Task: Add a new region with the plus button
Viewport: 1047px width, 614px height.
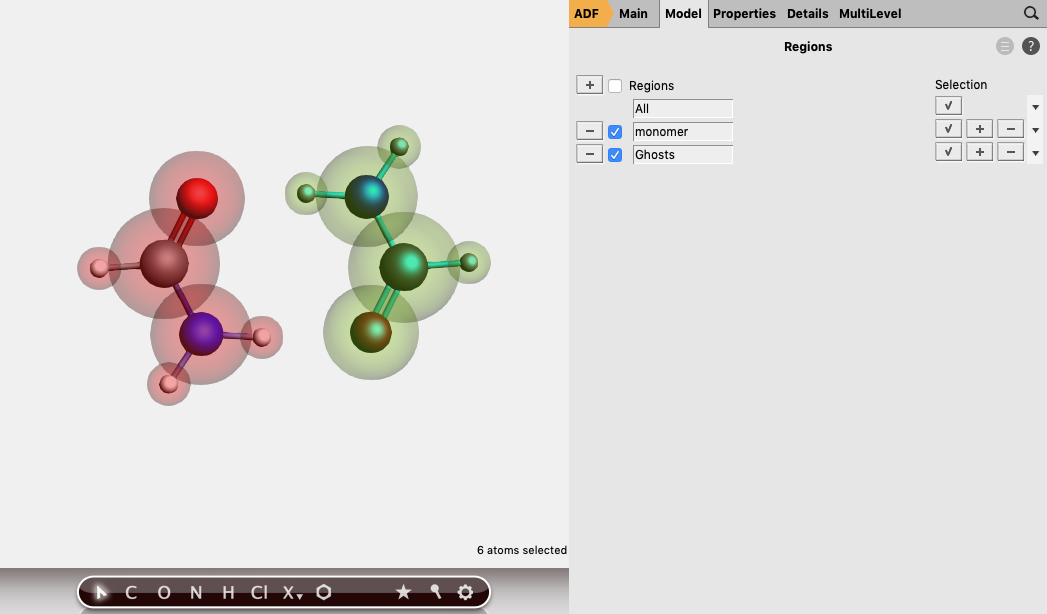Action: click(x=589, y=84)
